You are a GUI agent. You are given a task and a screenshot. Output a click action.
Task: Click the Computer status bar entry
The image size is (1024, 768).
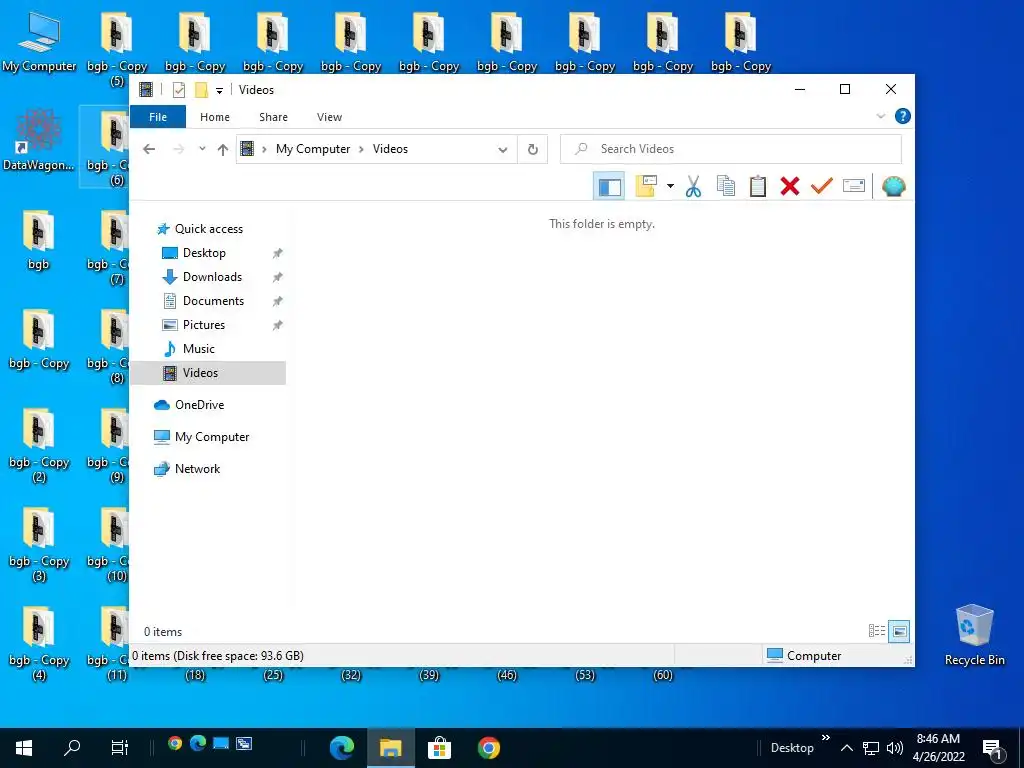pos(804,656)
